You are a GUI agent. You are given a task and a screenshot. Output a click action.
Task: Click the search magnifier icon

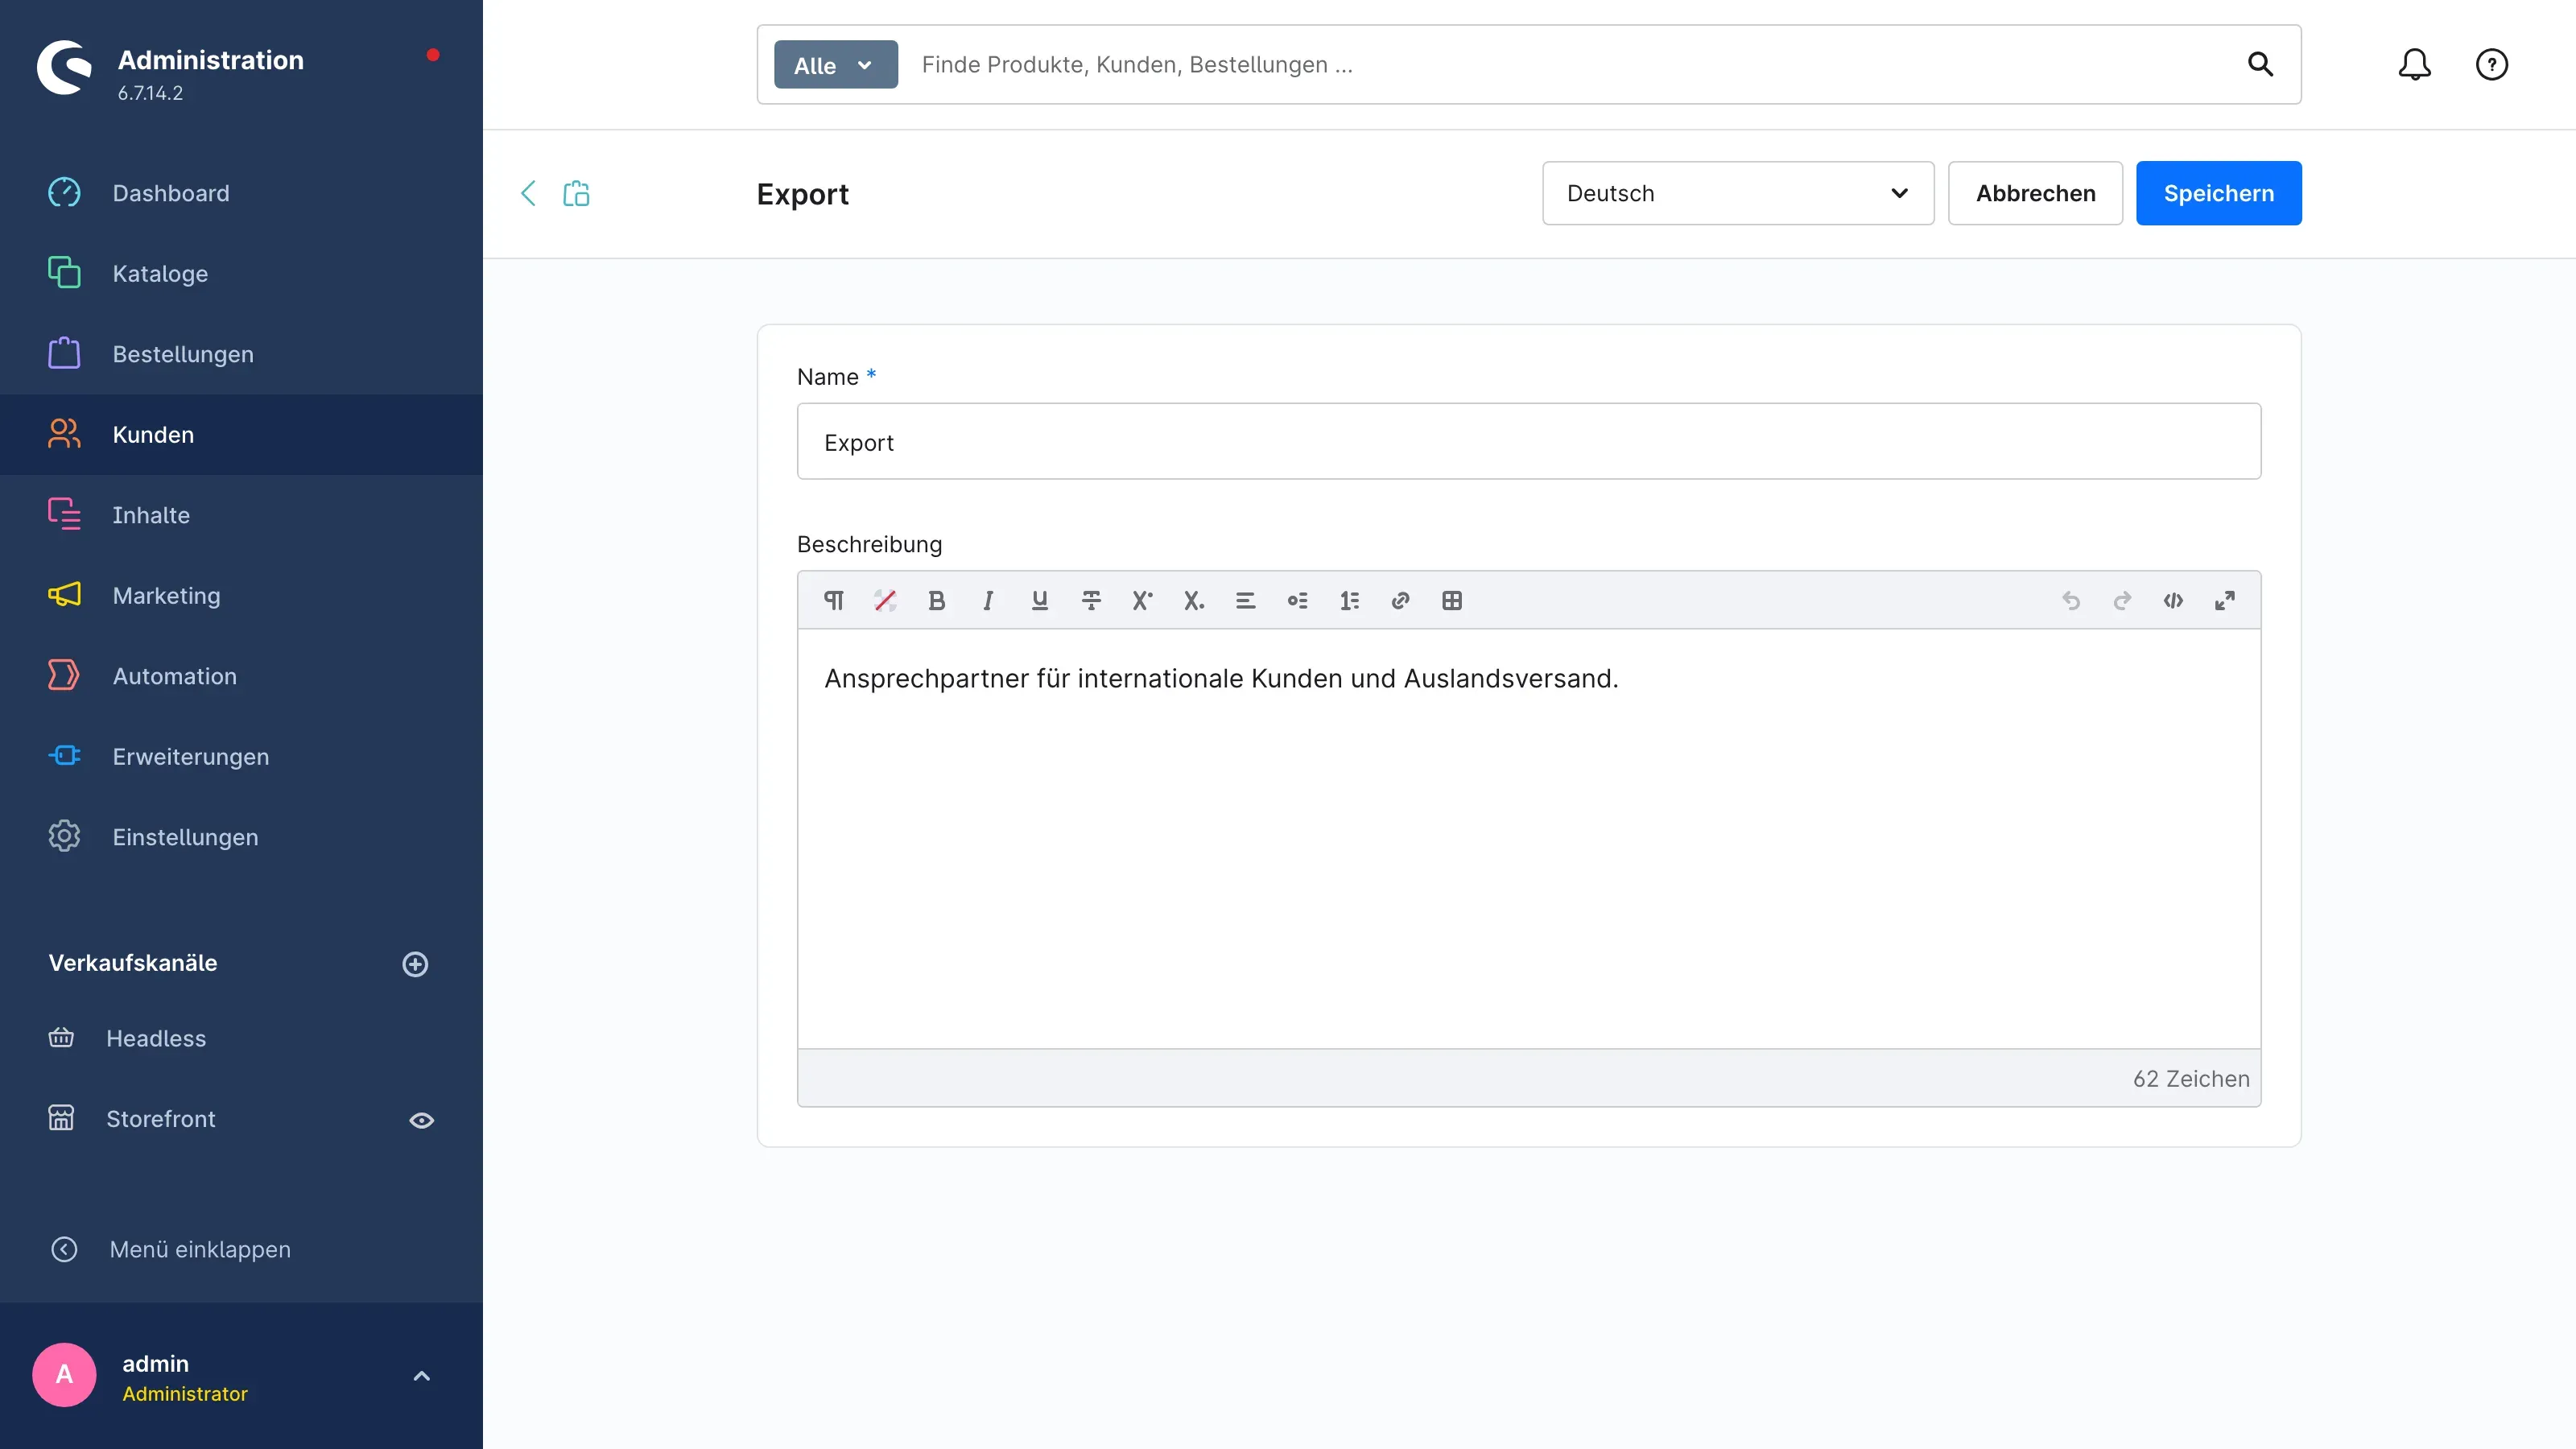[2260, 64]
